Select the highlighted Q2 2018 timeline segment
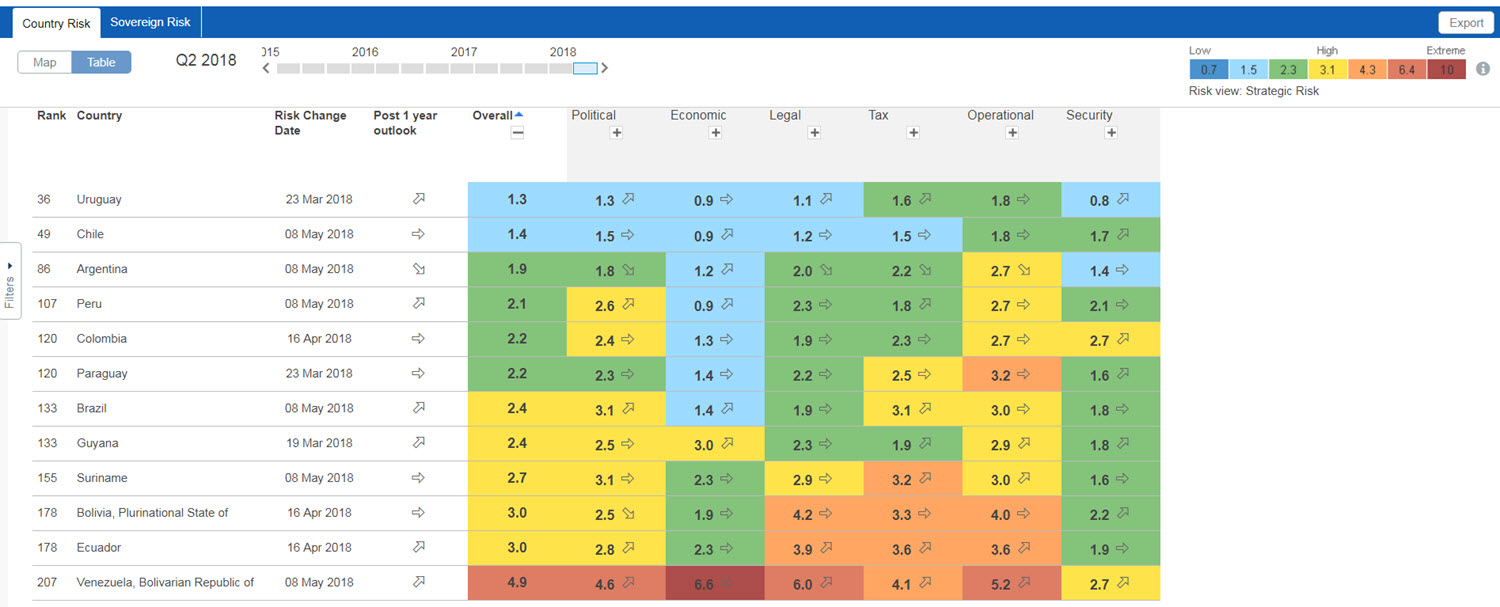The width and height of the screenshot is (1500, 607). 585,68
